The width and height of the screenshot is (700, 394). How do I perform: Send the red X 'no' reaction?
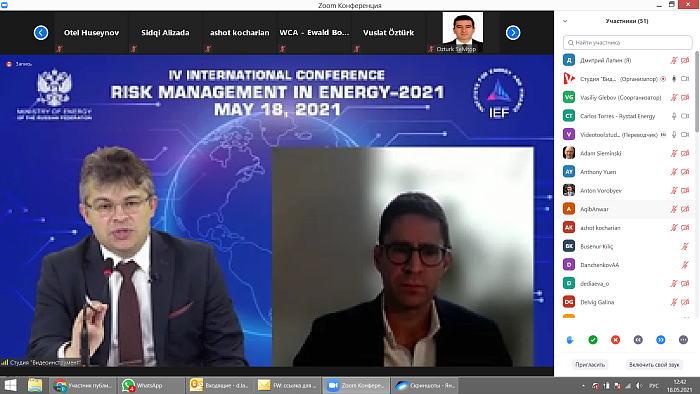point(616,340)
